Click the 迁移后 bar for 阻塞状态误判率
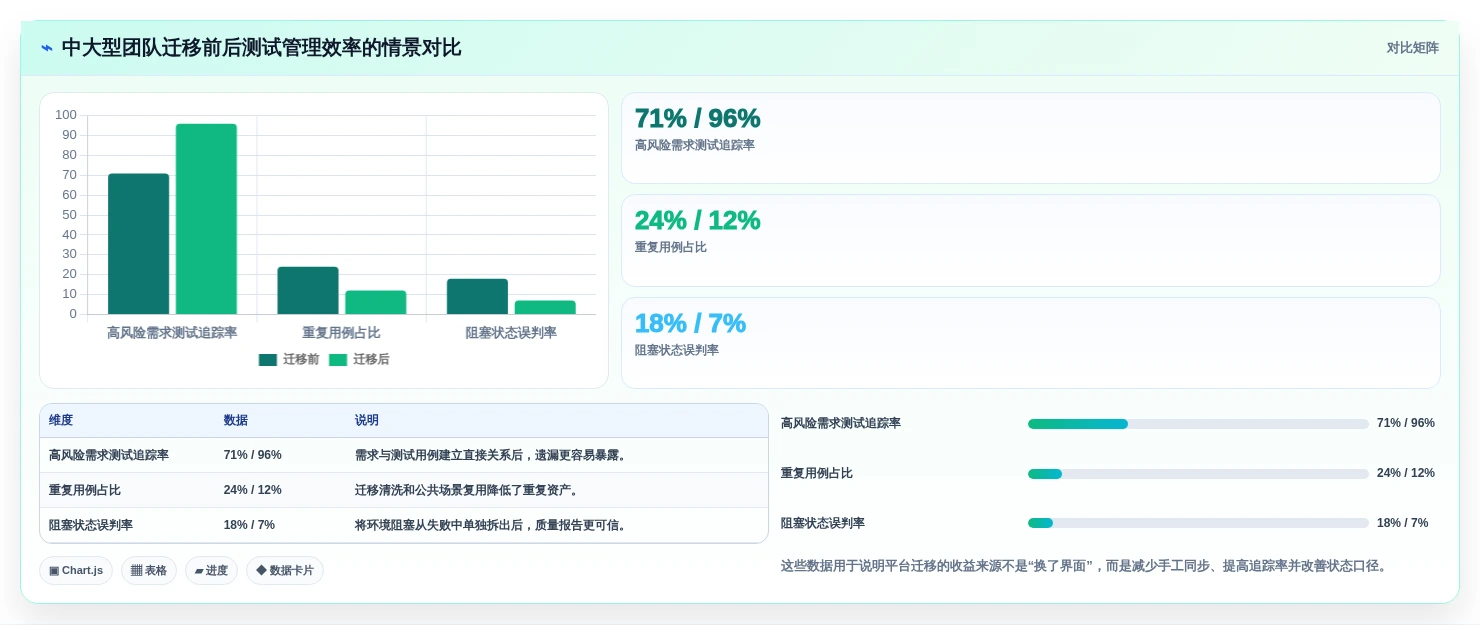 545,307
